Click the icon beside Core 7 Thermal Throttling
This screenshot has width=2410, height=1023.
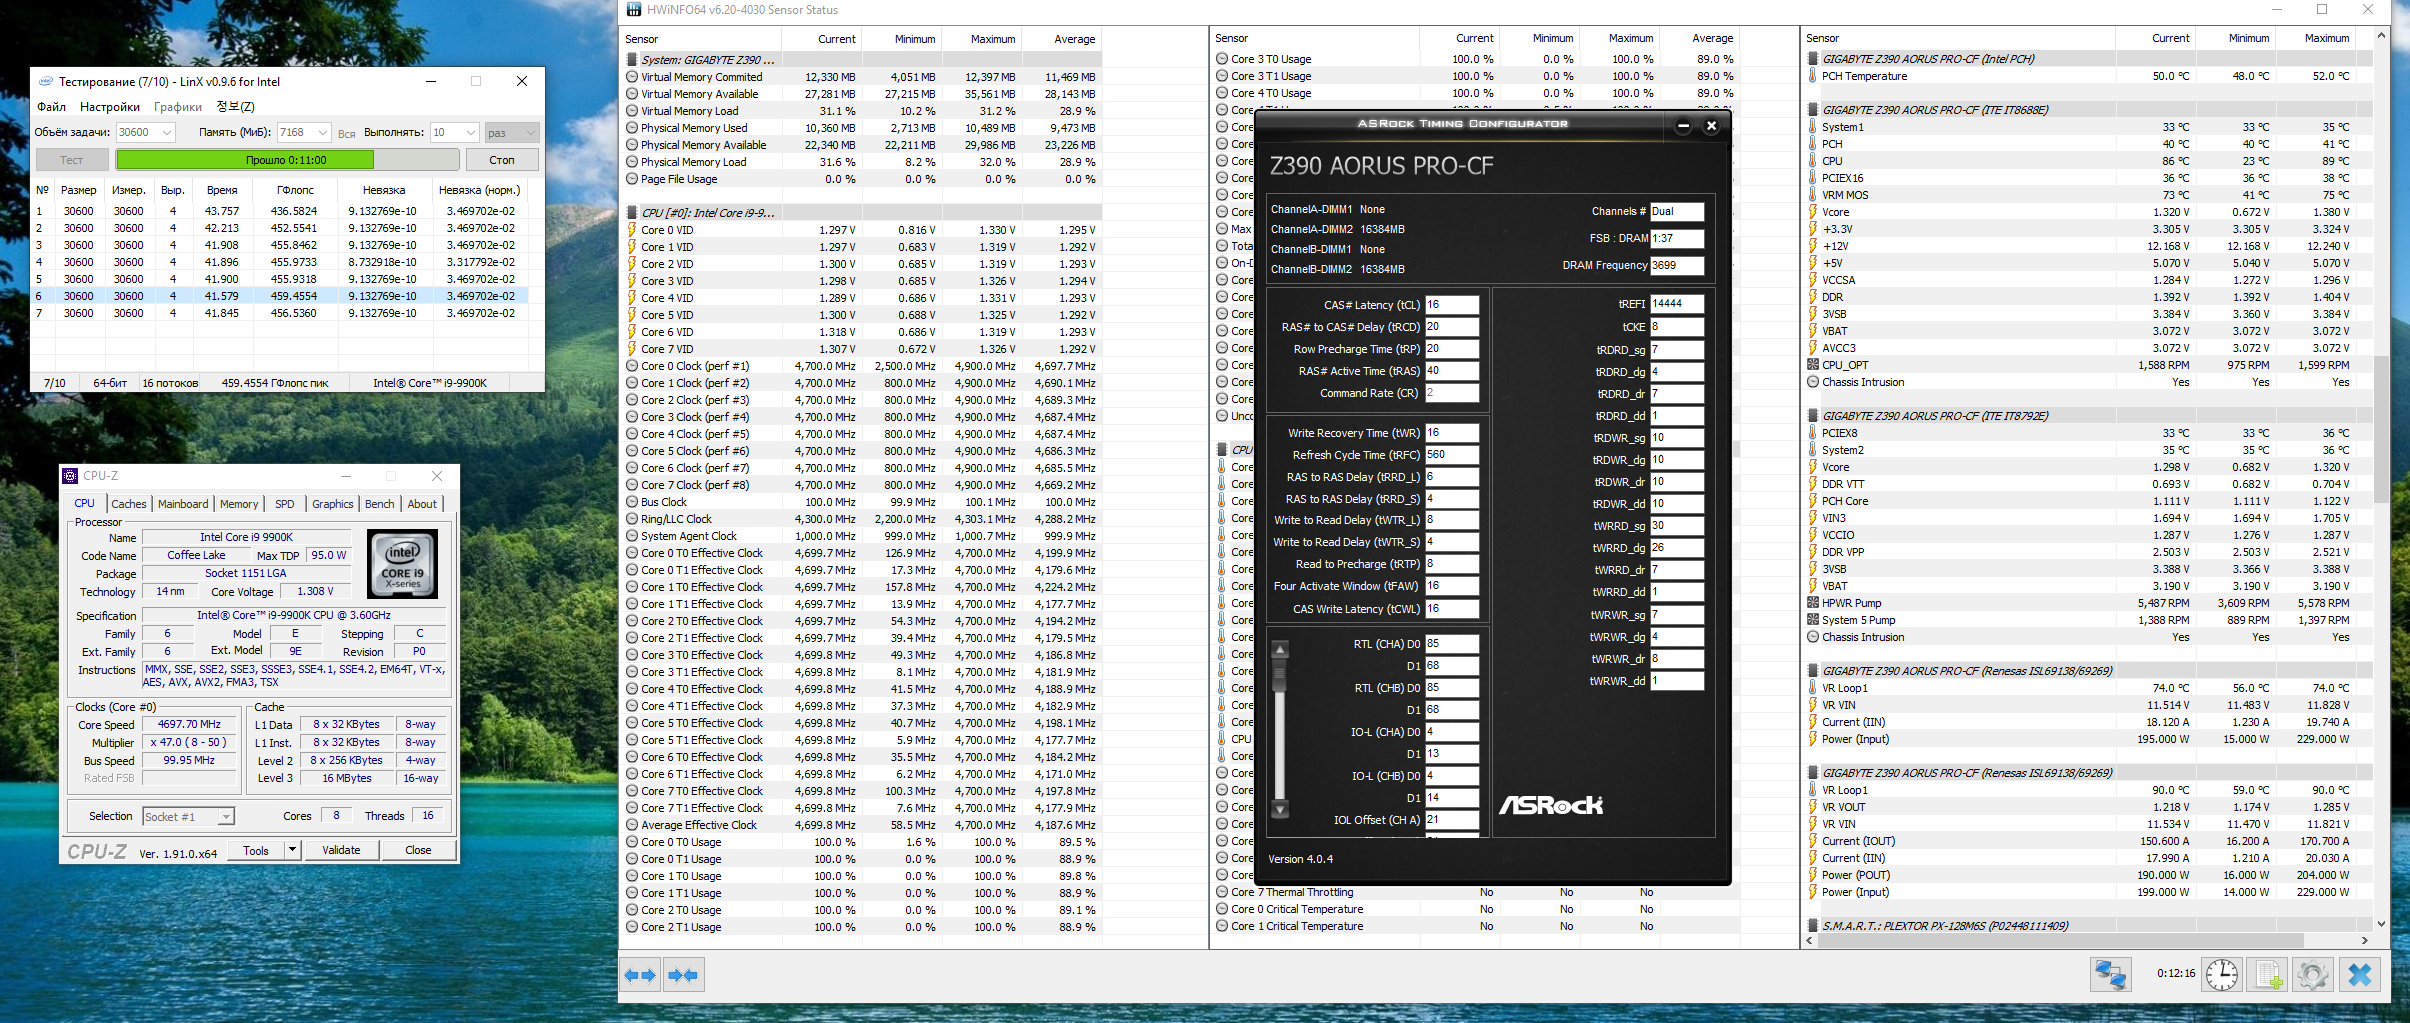tap(1222, 892)
